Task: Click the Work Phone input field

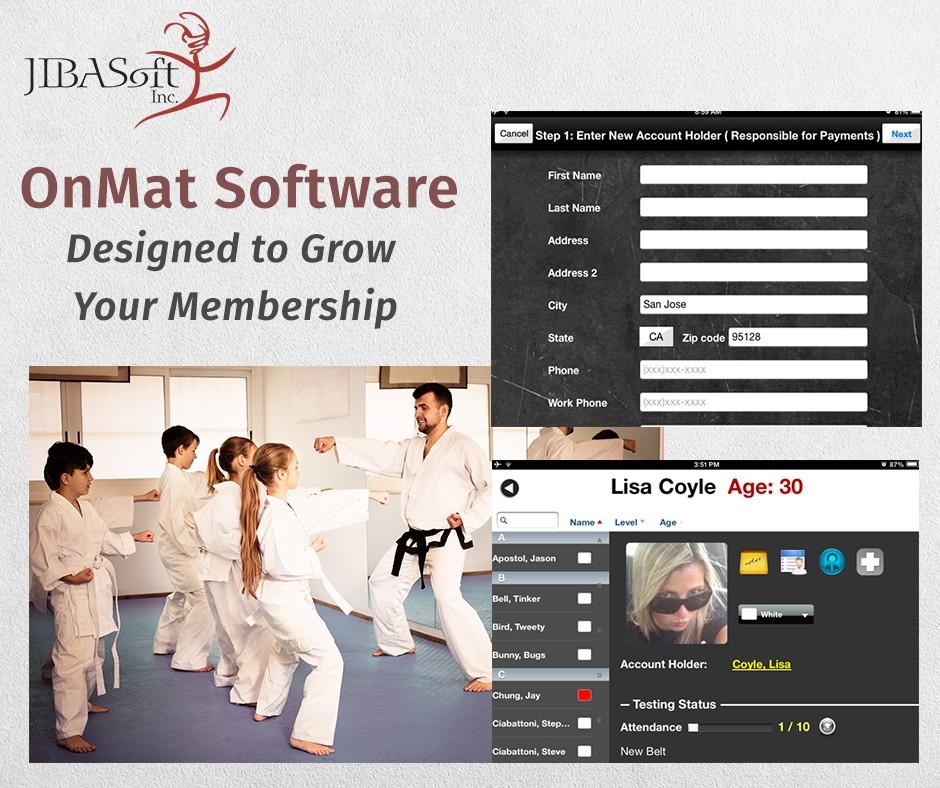Action: click(x=754, y=402)
